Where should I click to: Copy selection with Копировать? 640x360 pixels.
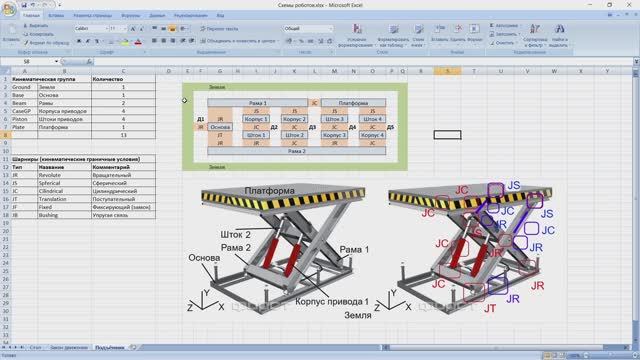tap(39, 34)
